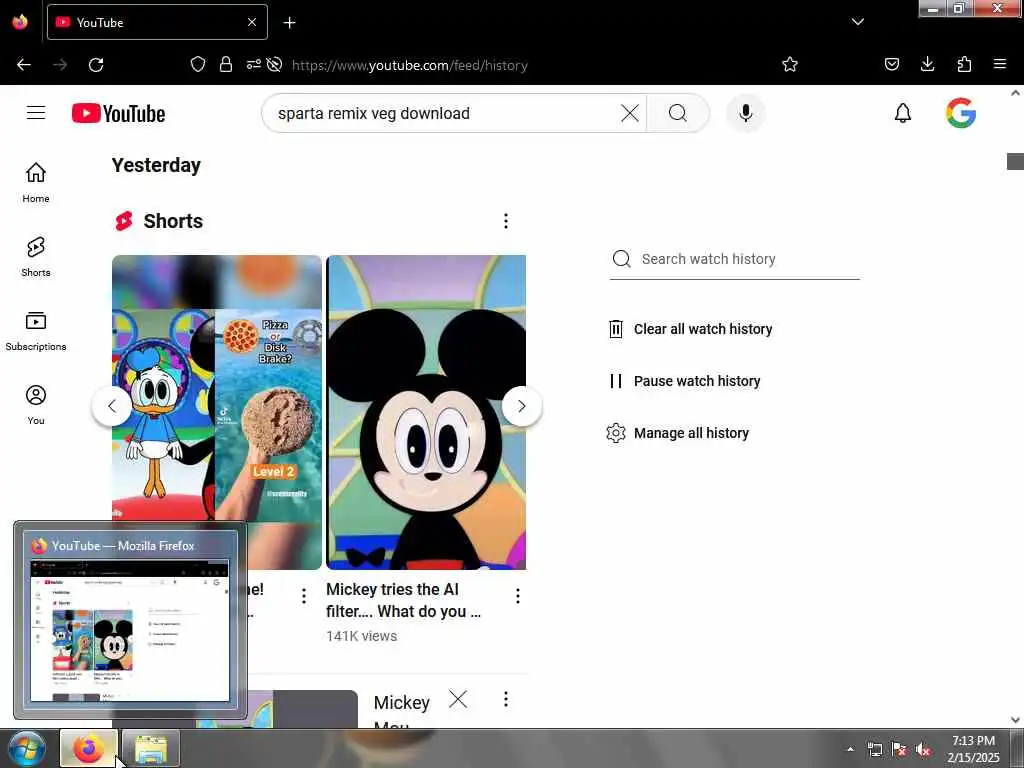
Task: Open the Donald Duck pizza short thumbnail
Action: 217,388
